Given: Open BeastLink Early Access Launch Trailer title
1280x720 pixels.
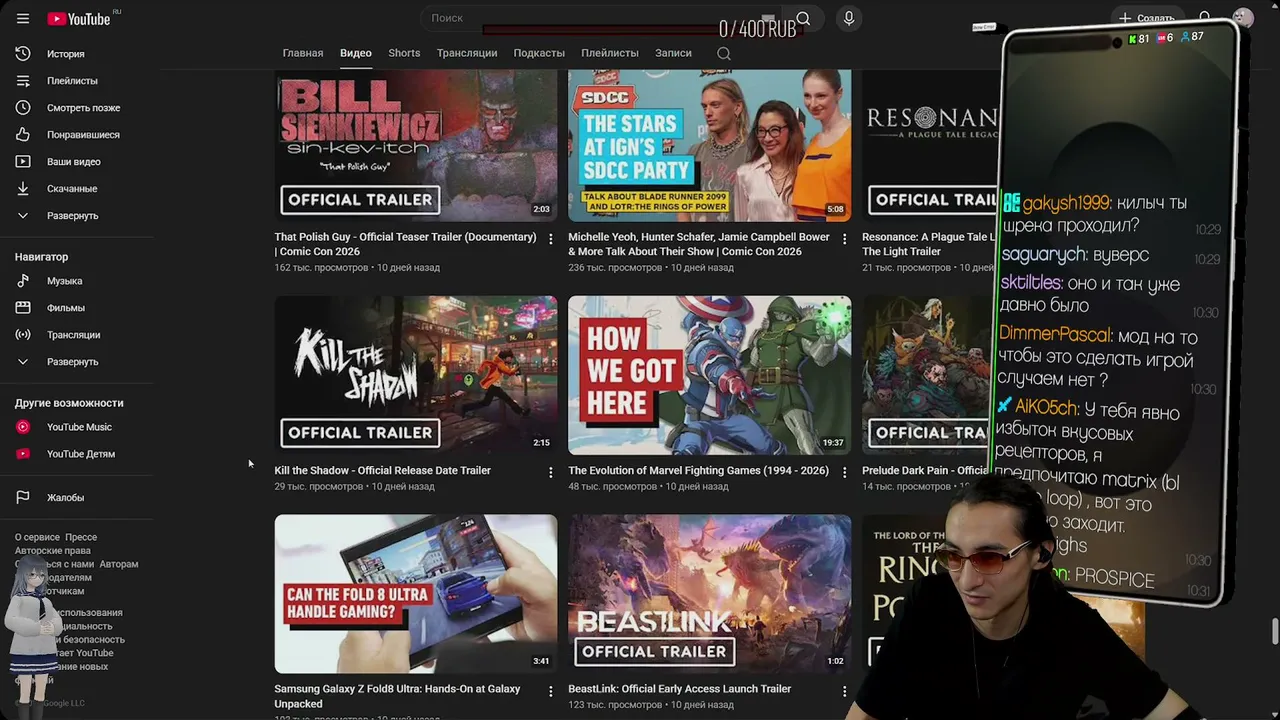Looking at the screenshot, I should pyautogui.click(x=679, y=689).
